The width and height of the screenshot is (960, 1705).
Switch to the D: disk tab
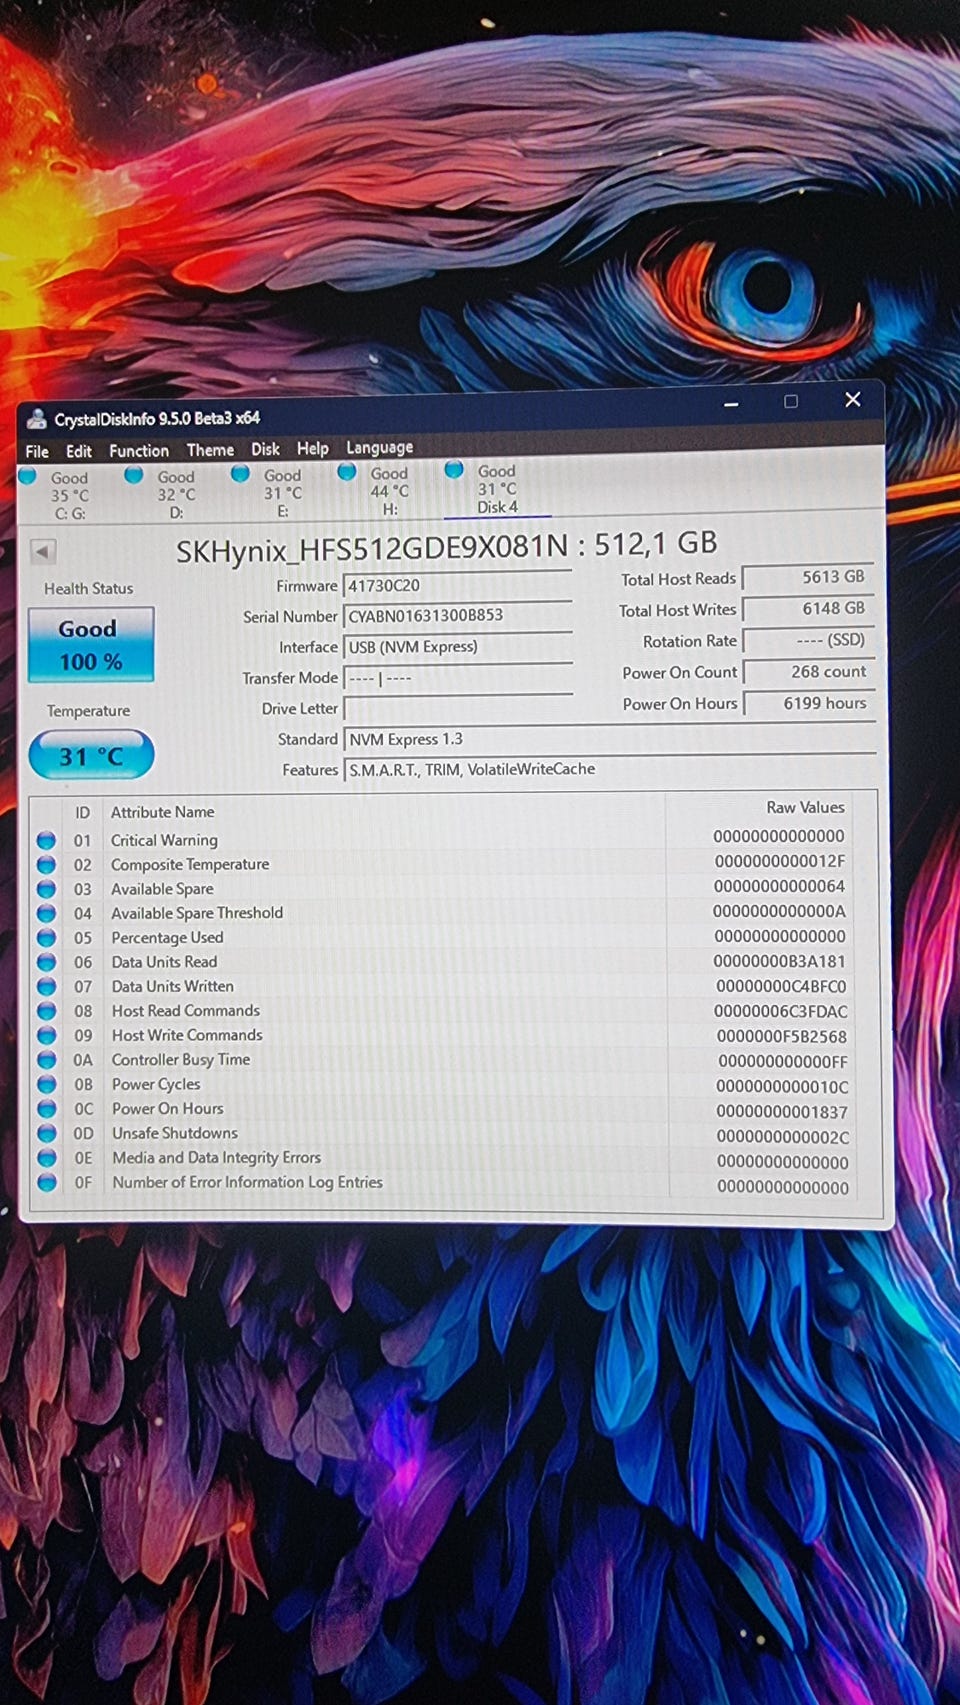click(x=175, y=494)
